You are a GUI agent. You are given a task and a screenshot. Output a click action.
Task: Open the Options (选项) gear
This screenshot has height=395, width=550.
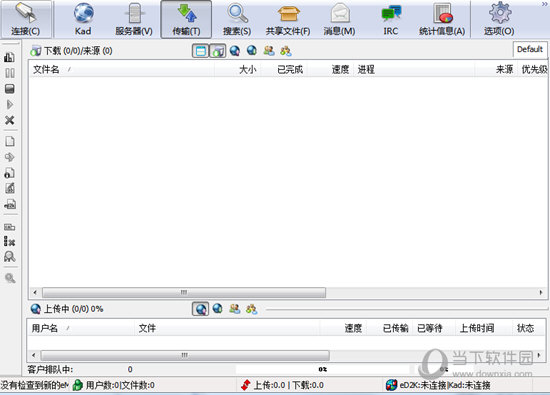[499, 19]
